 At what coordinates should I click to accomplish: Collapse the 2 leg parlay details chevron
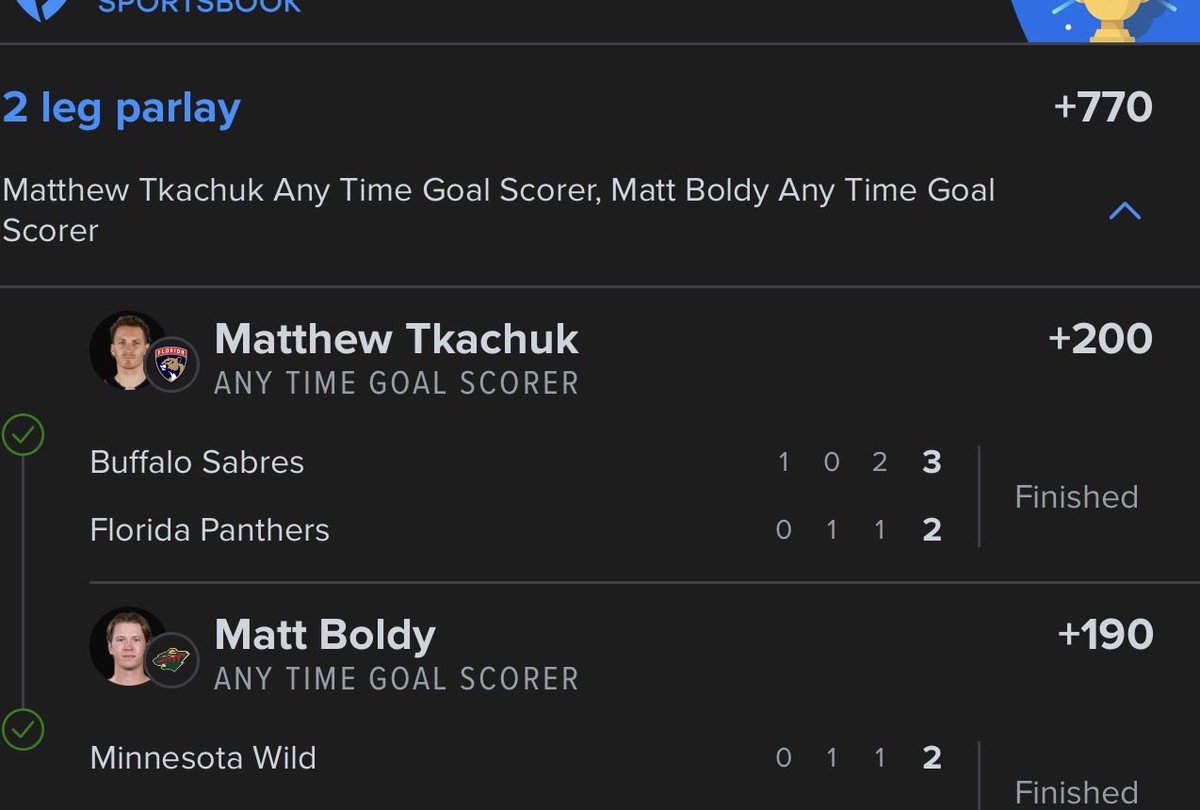[x=1125, y=211]
